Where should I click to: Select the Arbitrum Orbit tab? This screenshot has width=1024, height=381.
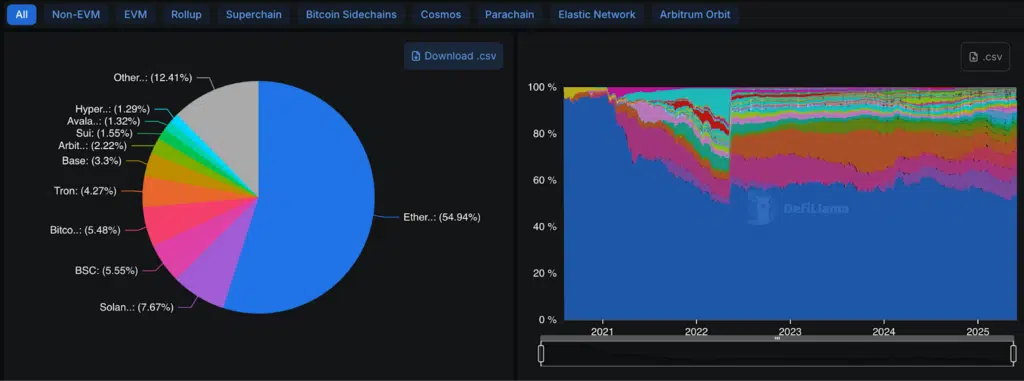click(x=695, y=14)
